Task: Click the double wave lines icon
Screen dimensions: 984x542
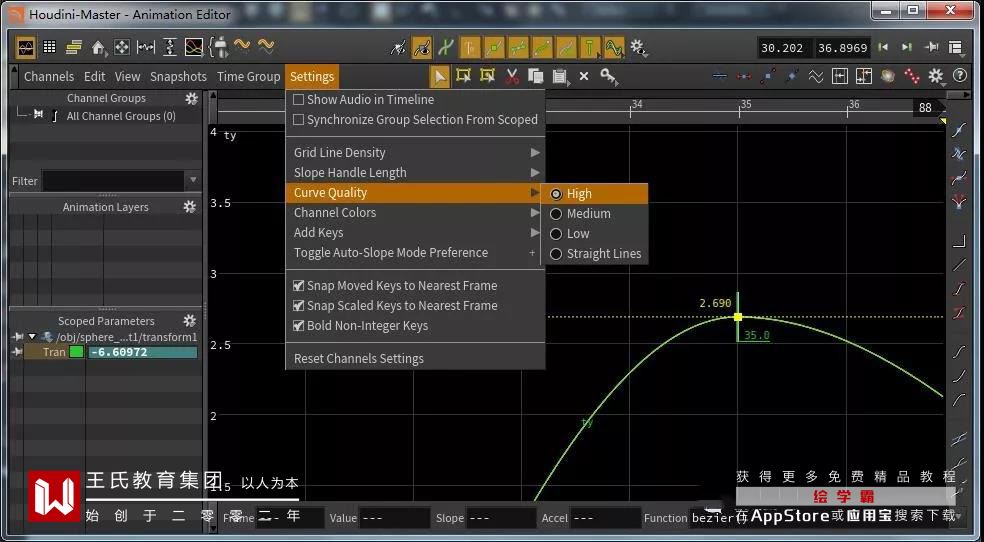Action: [815, 77]
